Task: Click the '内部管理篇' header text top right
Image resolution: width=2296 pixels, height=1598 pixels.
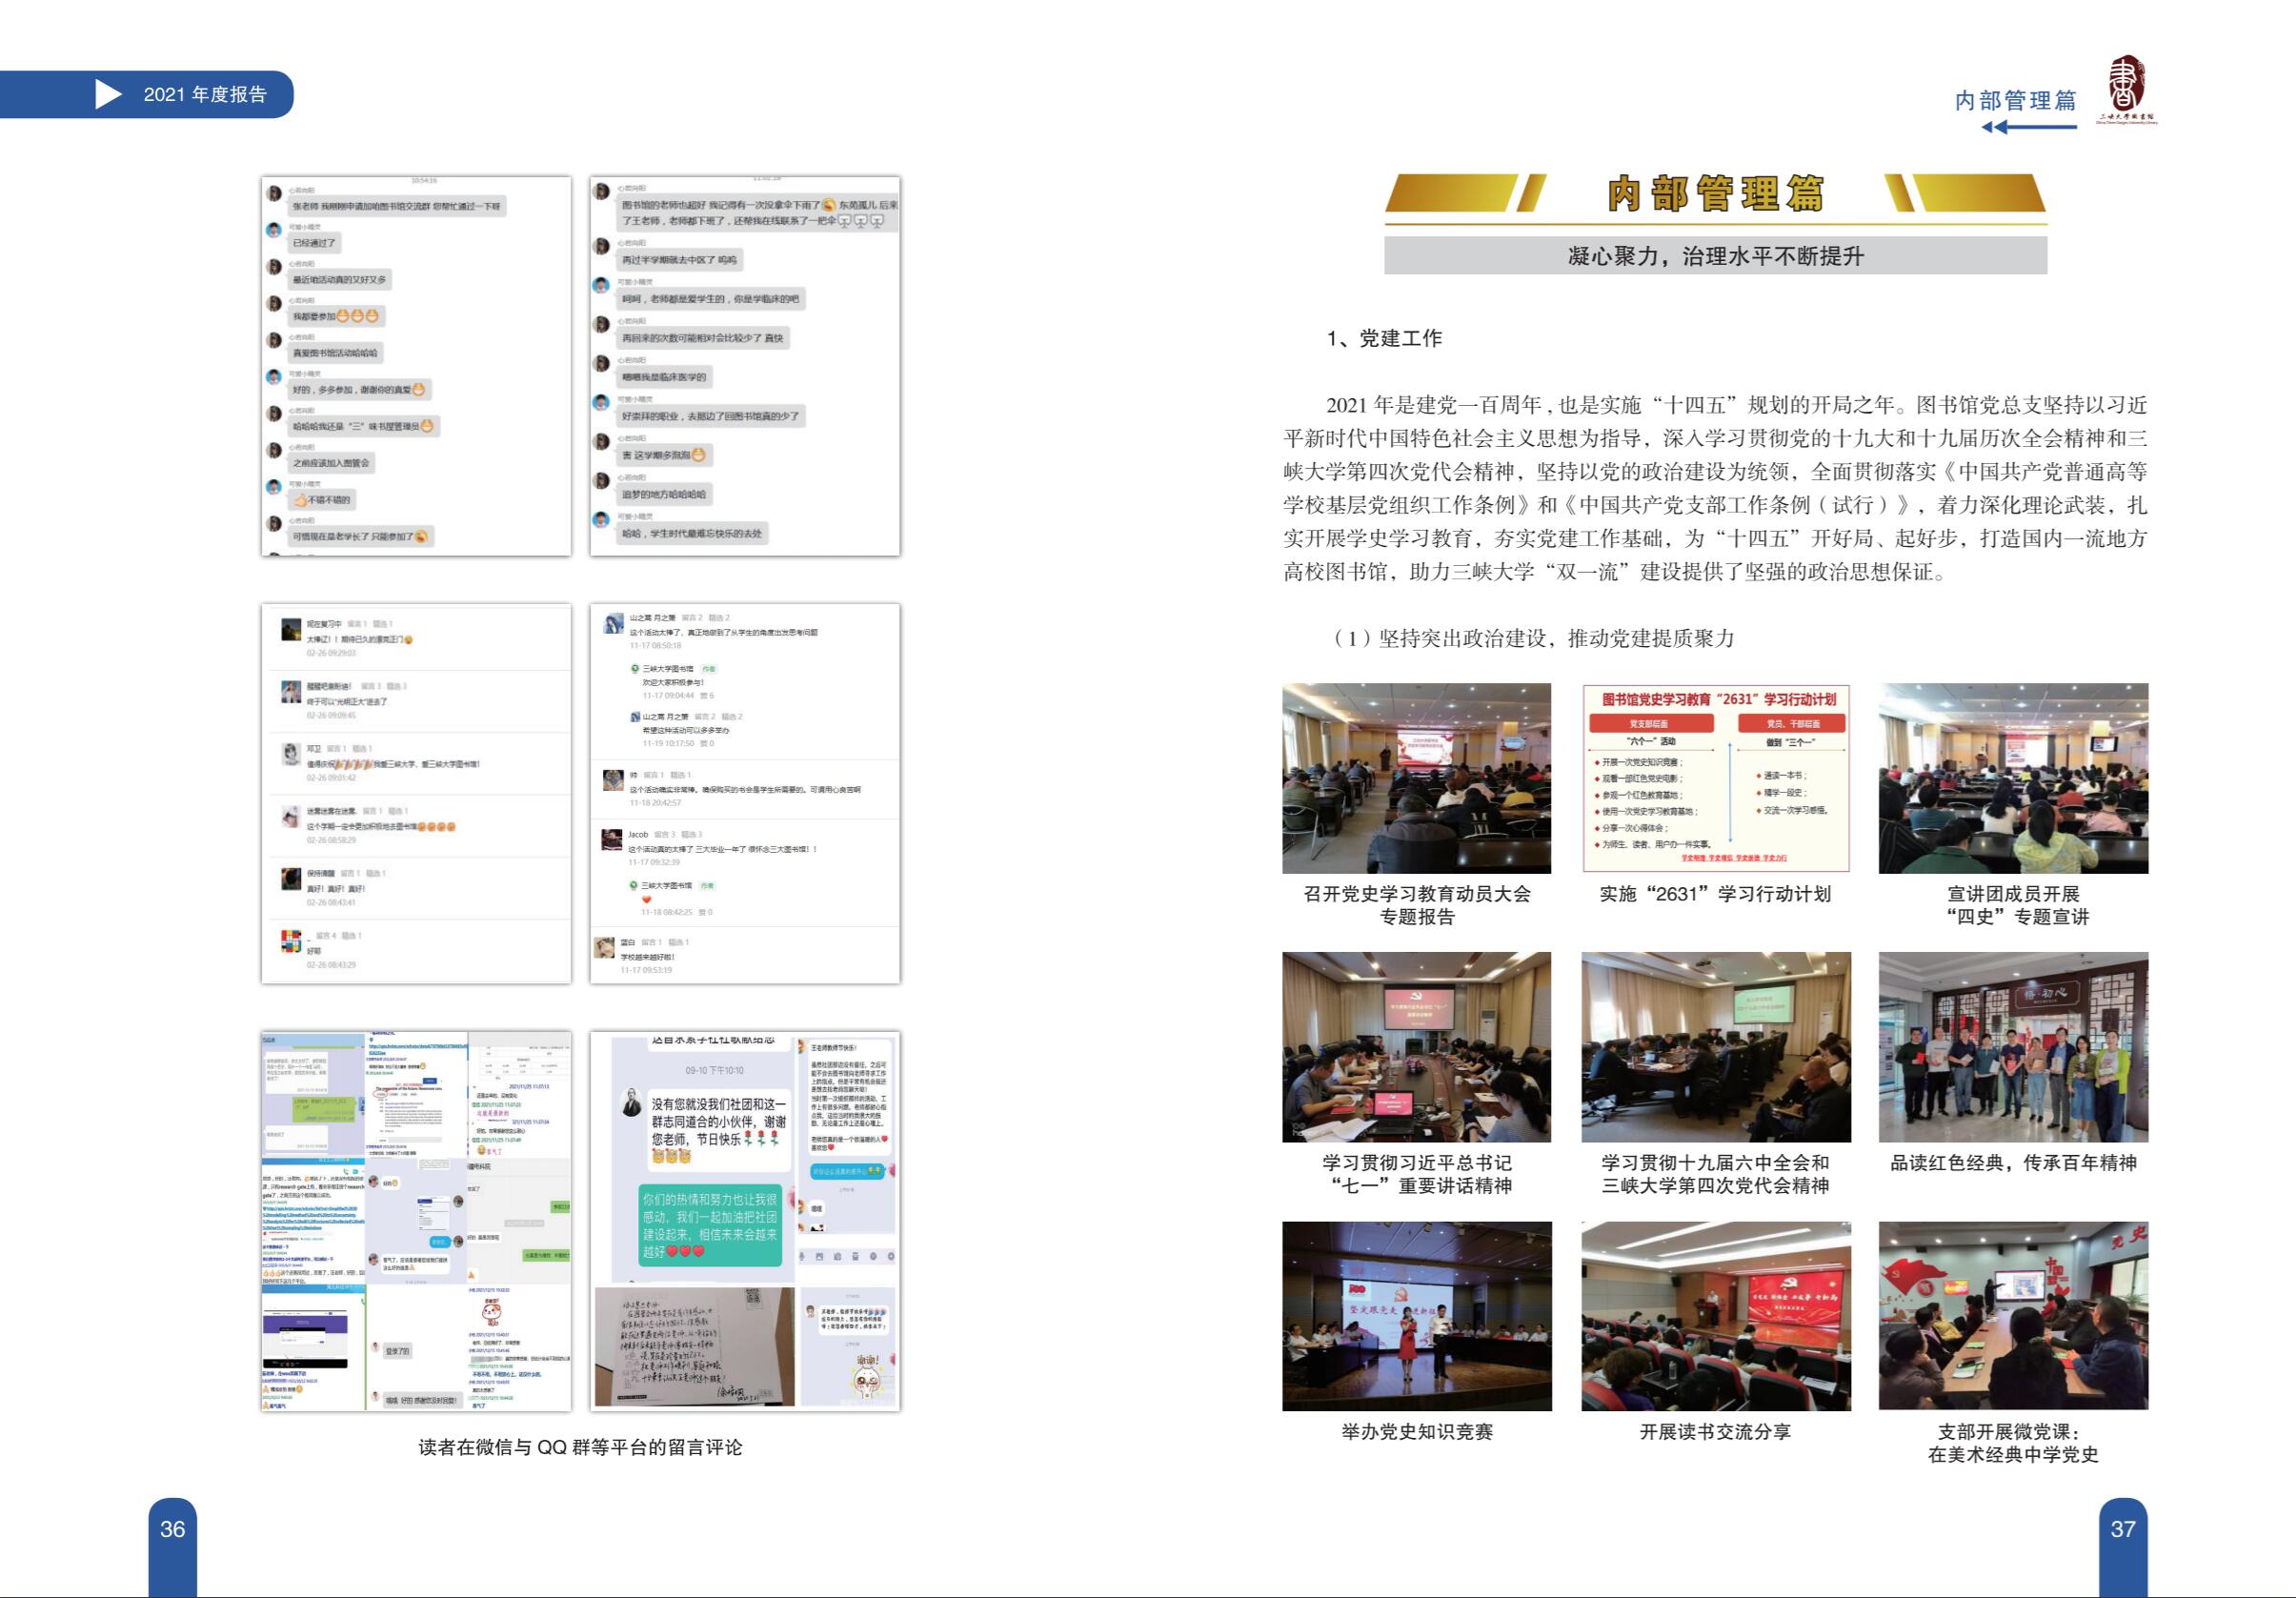Action: (2016, 100)
